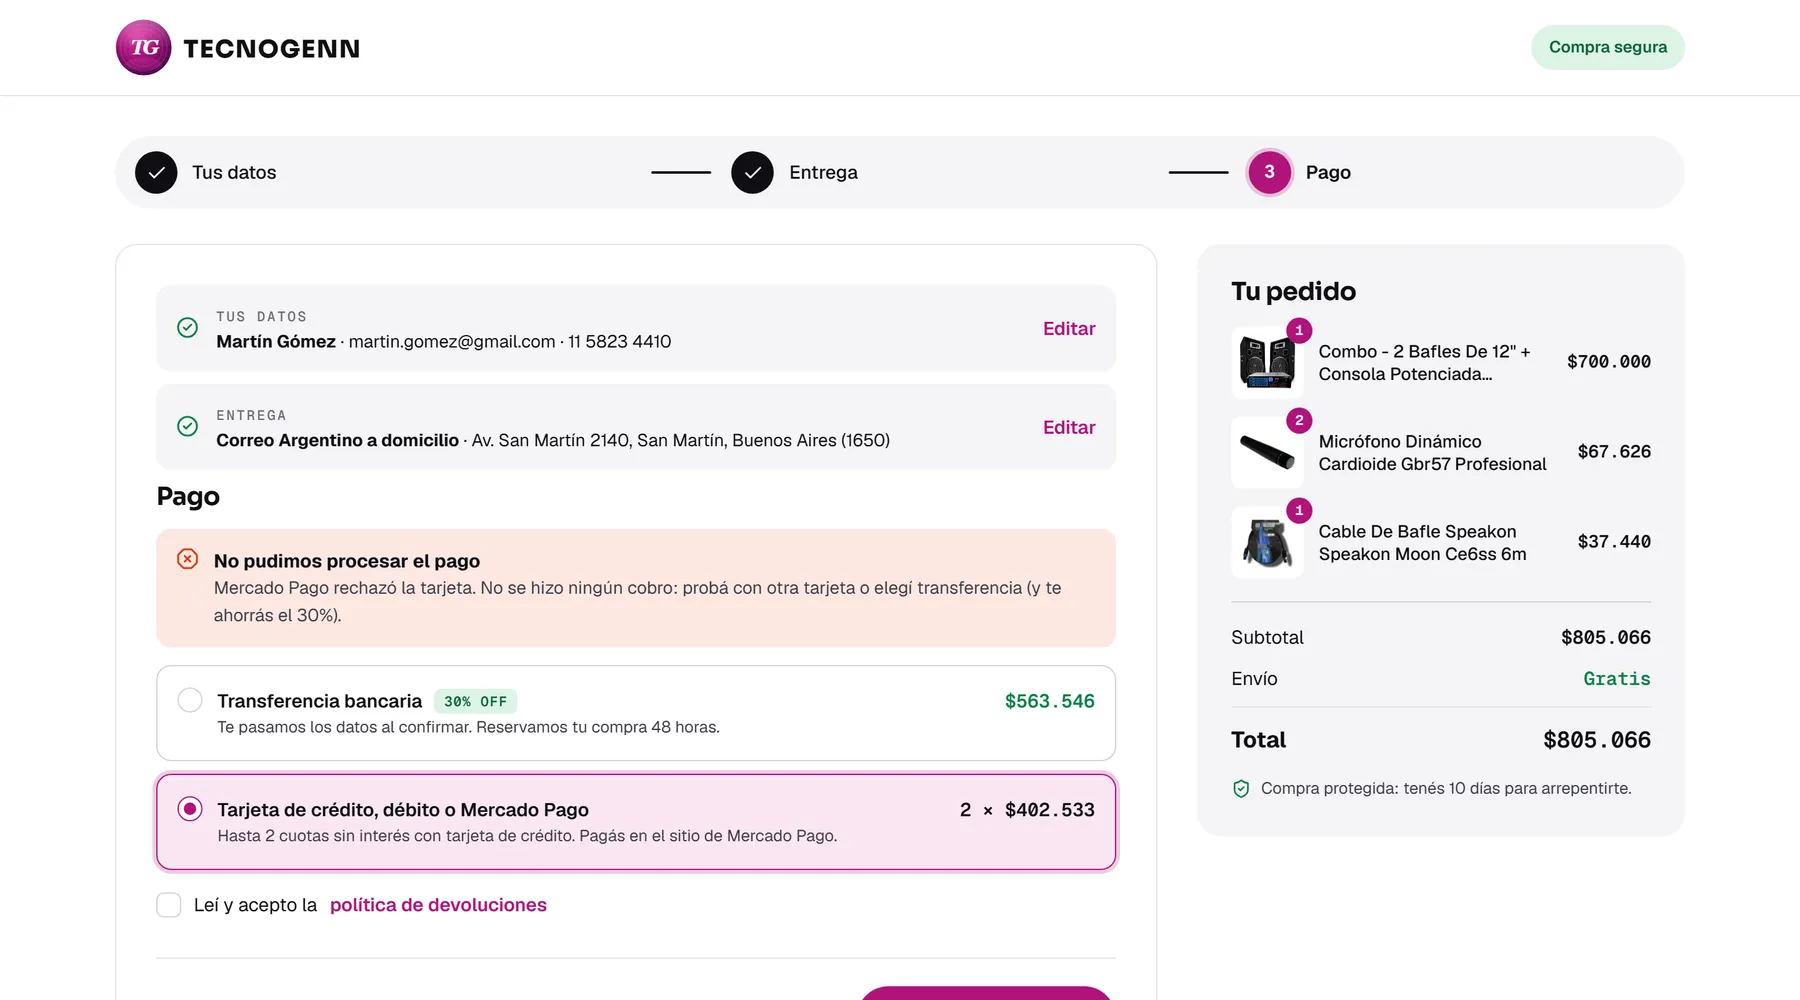Click martin.gomez@gmail.com contact text

click(x=452, y=341)
